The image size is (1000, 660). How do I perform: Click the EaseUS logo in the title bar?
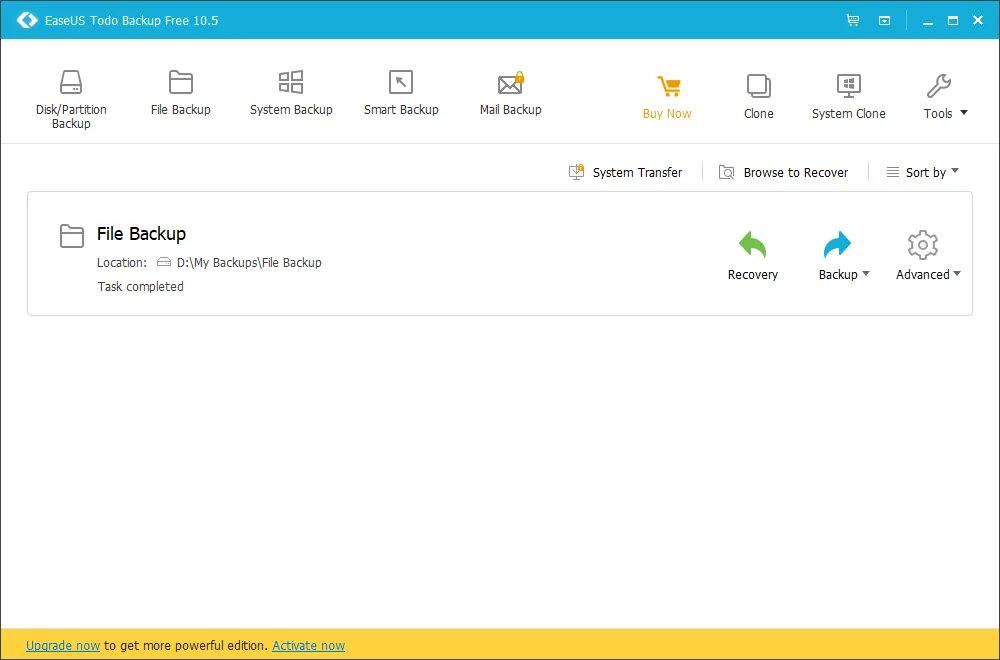(x=27, y=20)
